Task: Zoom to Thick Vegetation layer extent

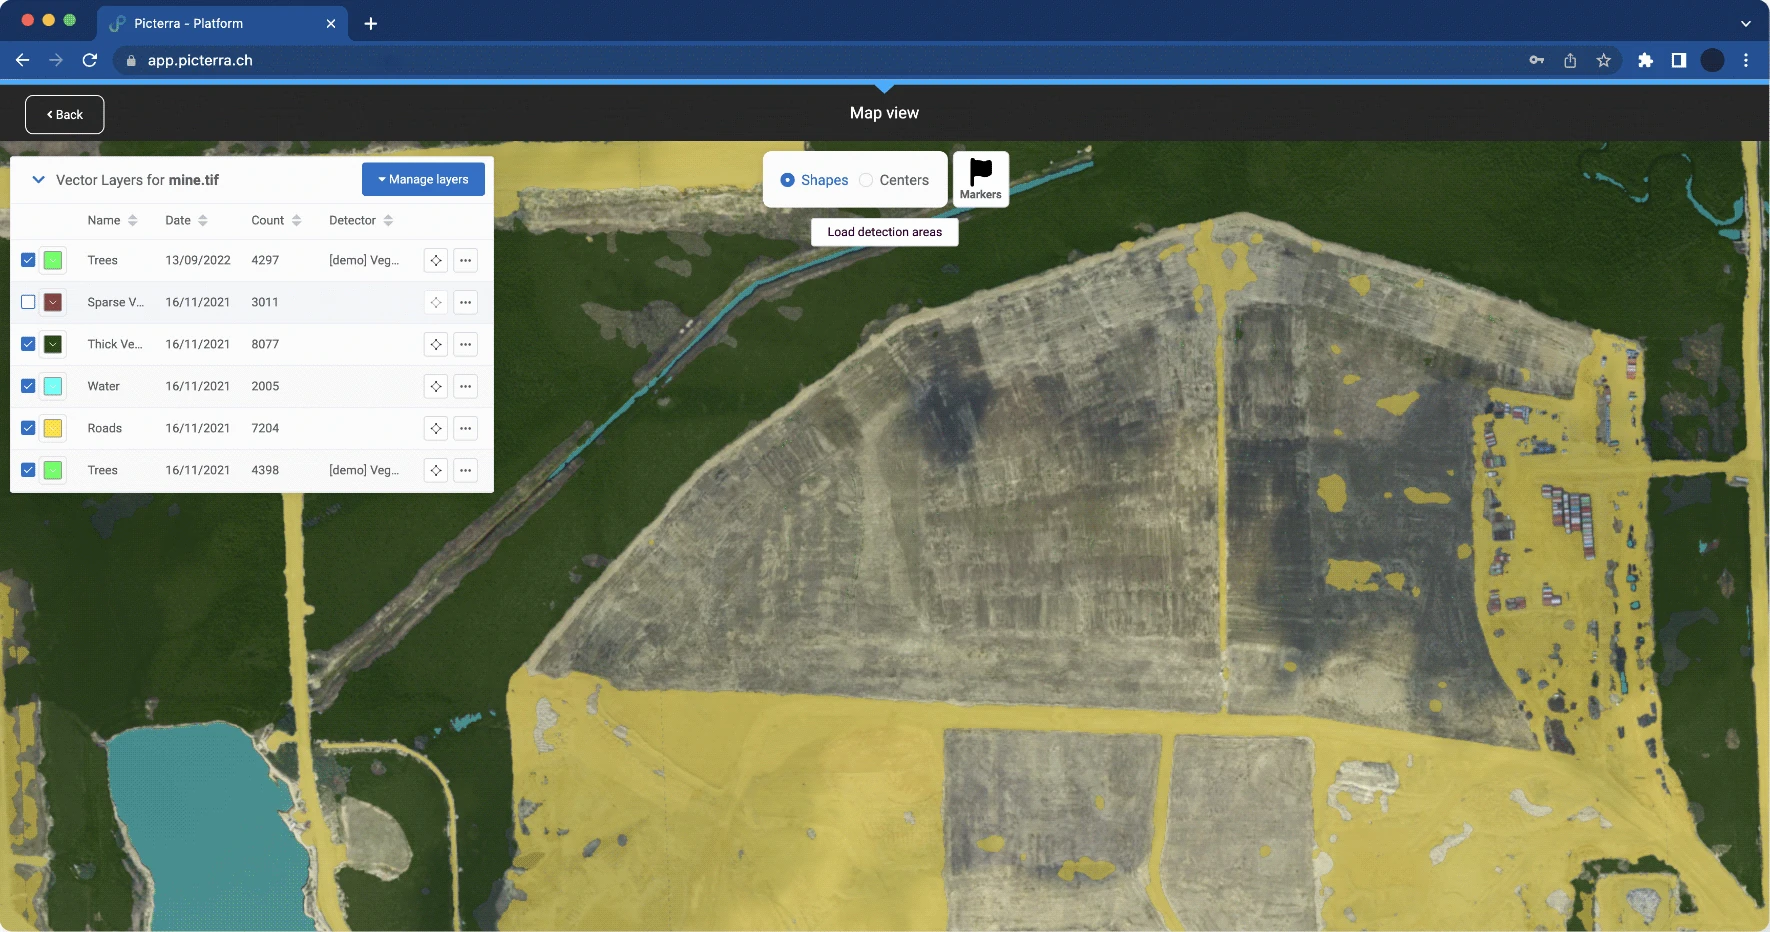Action: click(x=436, y=344)
